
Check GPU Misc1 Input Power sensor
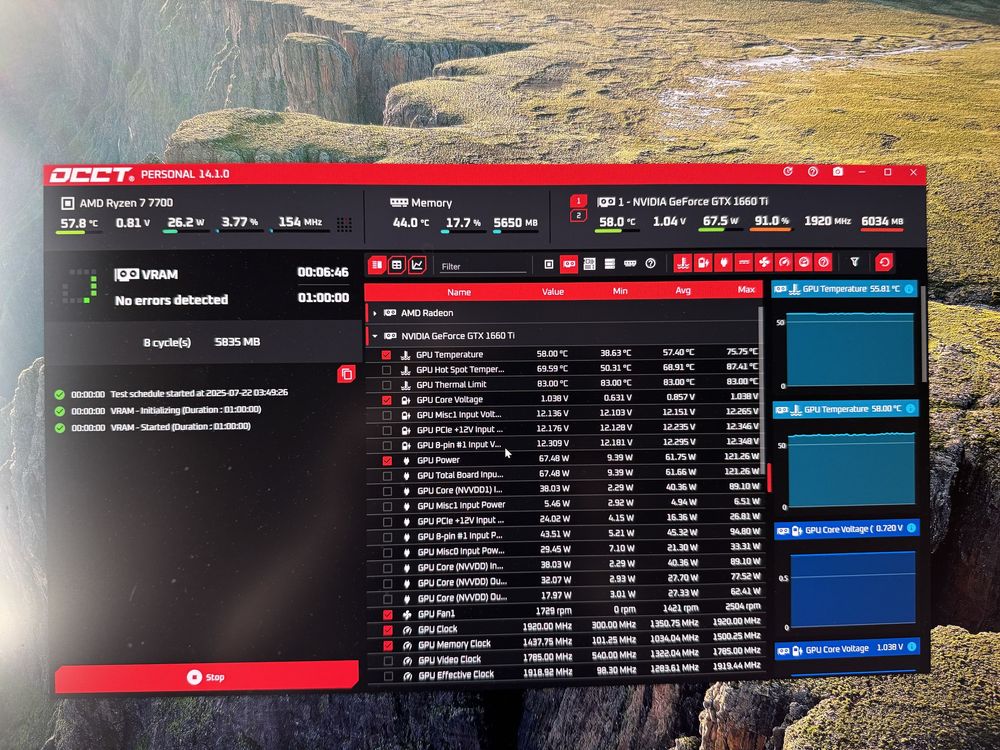(387, 506)
